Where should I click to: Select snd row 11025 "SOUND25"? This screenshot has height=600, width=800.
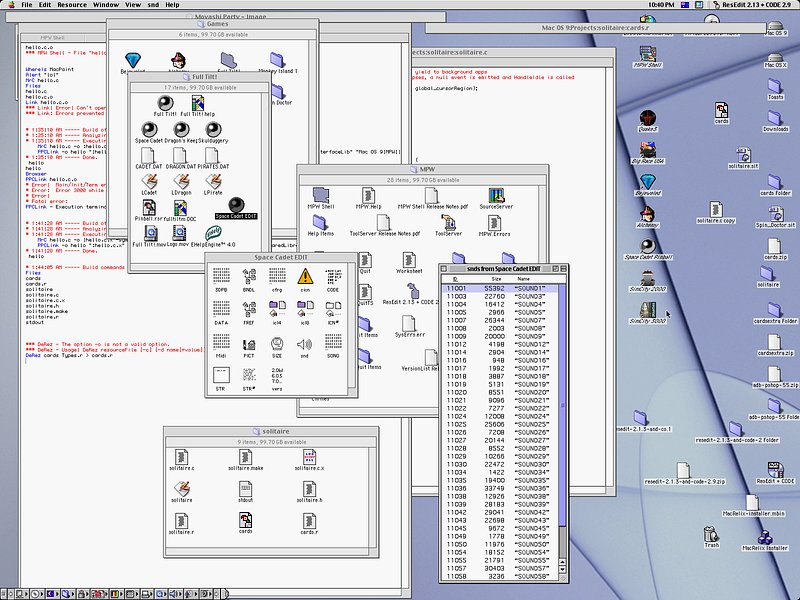[499, 424]
